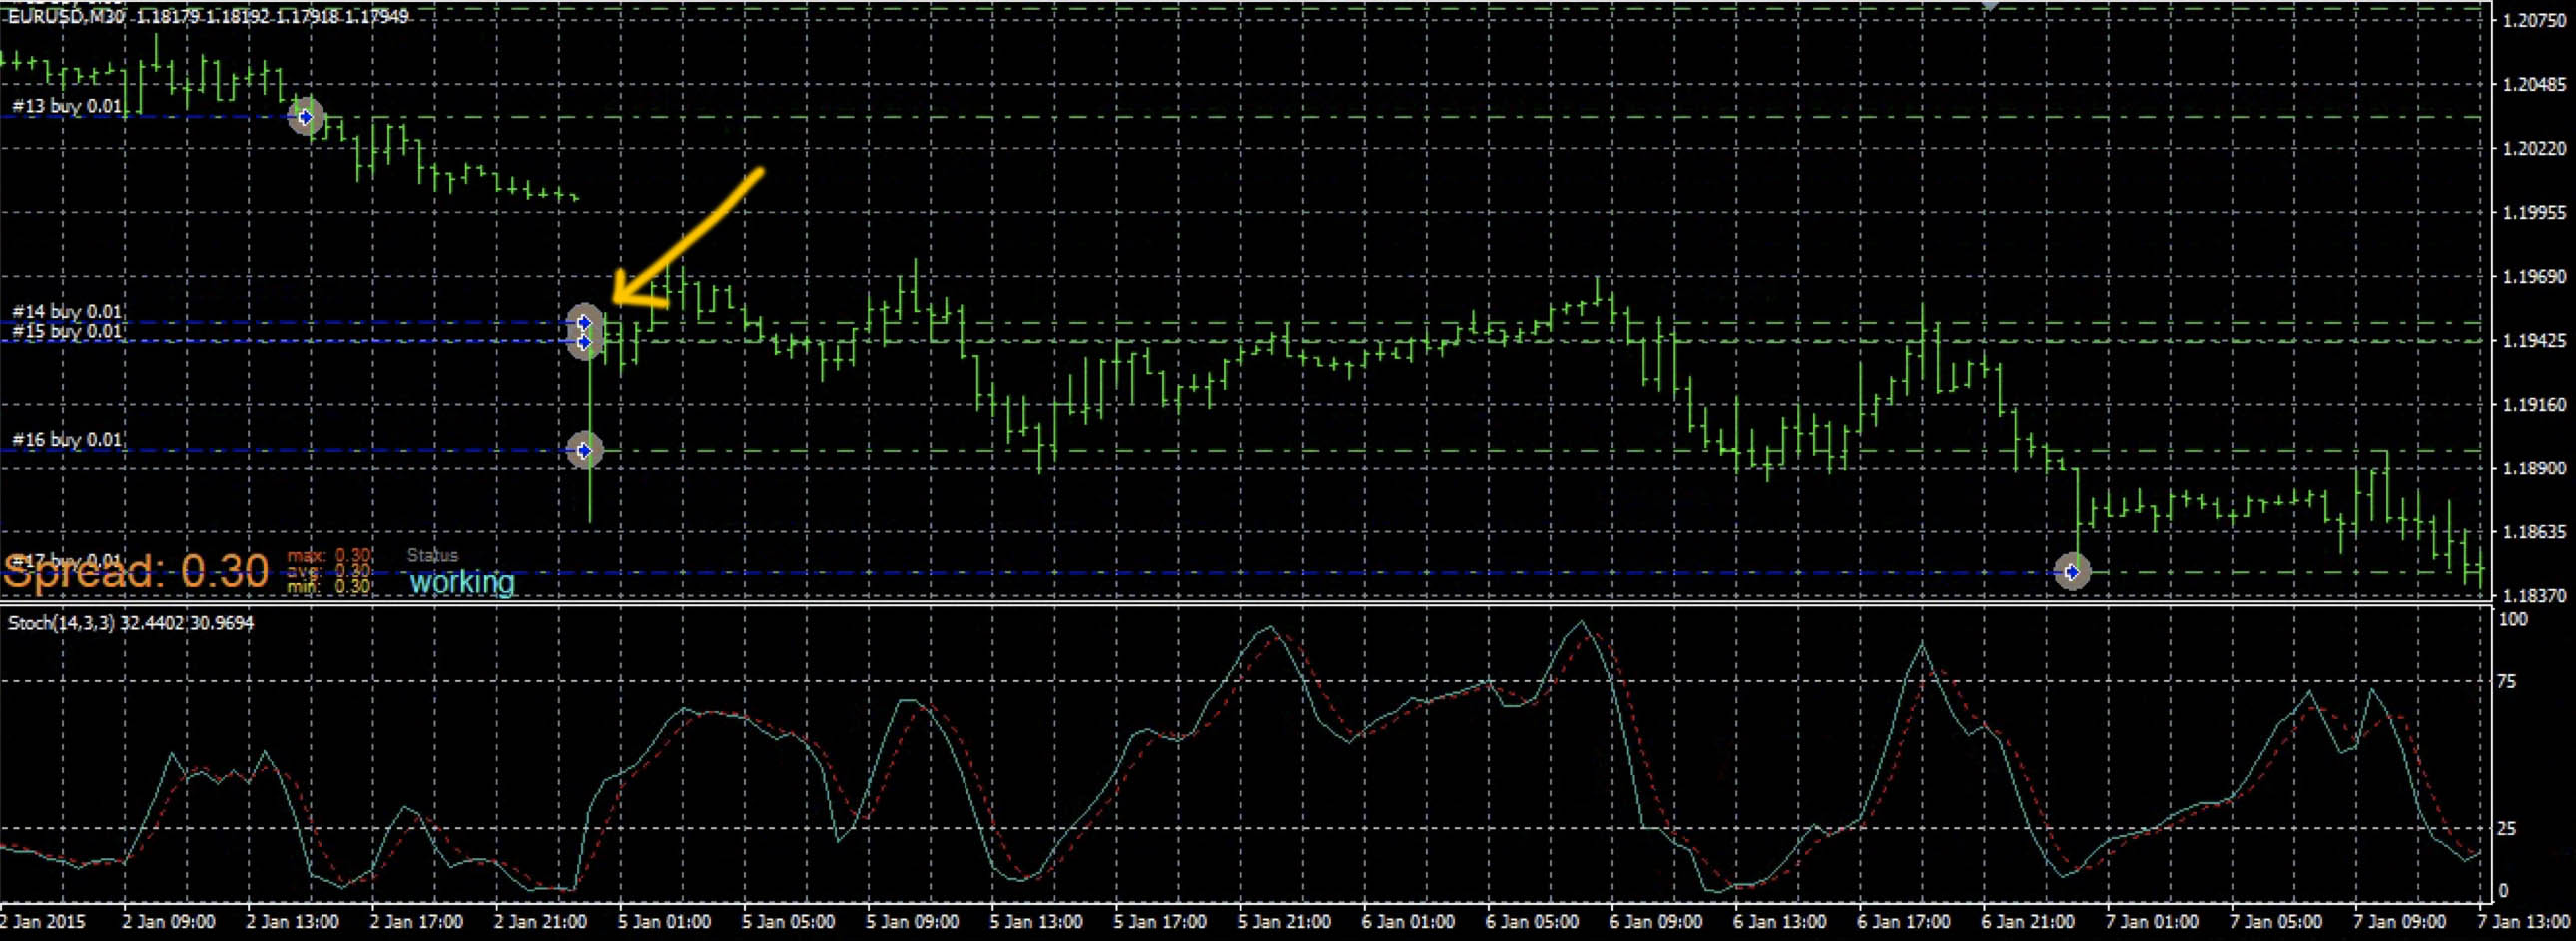Click the '2 Jan 17:00' time axis label
The image size is (2576, 941).
416,921
